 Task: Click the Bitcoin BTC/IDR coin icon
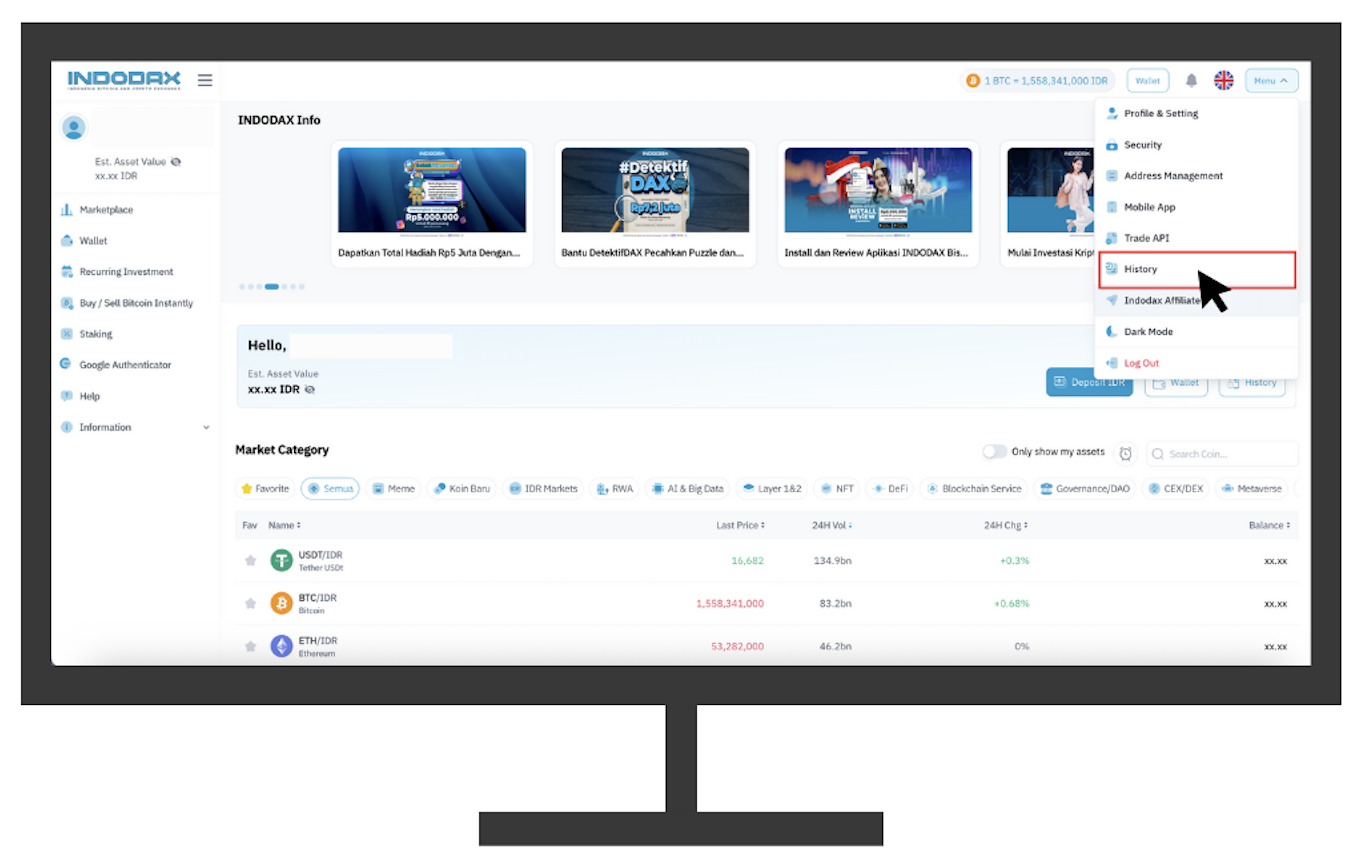(x=282, y=603)
